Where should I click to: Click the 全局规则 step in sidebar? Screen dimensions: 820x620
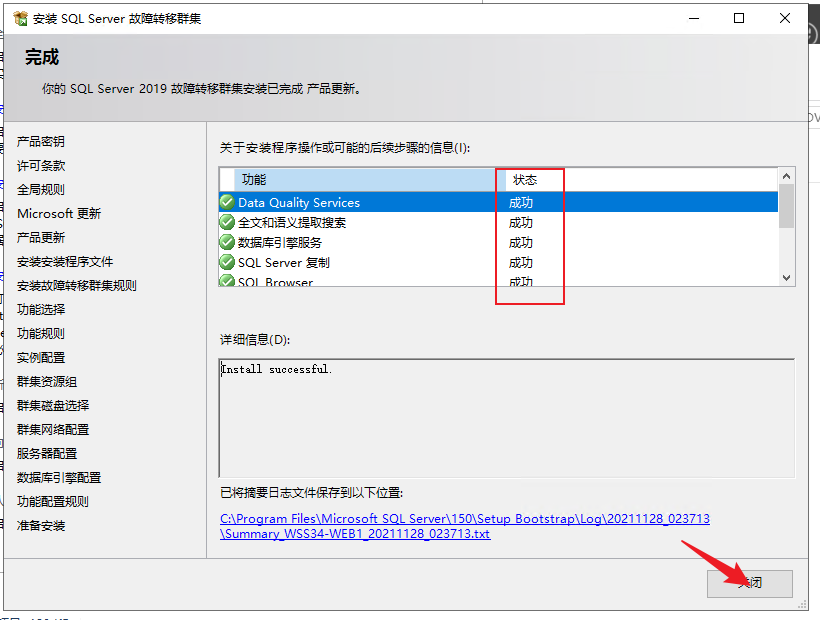(41, 190)
